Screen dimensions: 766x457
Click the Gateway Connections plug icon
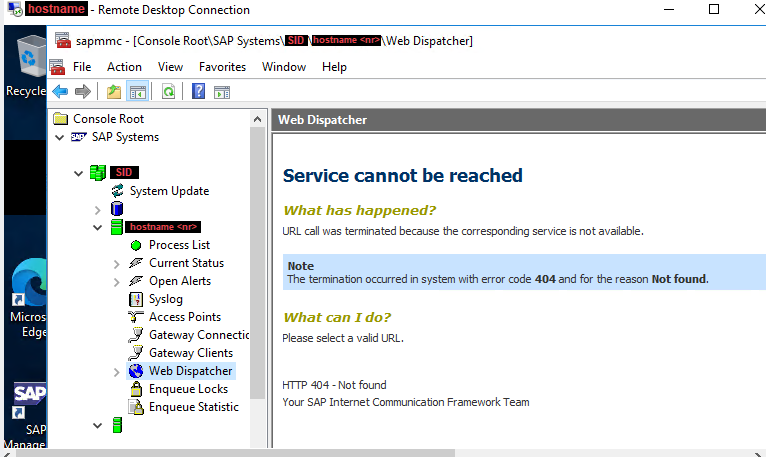[x=136, y=335]
